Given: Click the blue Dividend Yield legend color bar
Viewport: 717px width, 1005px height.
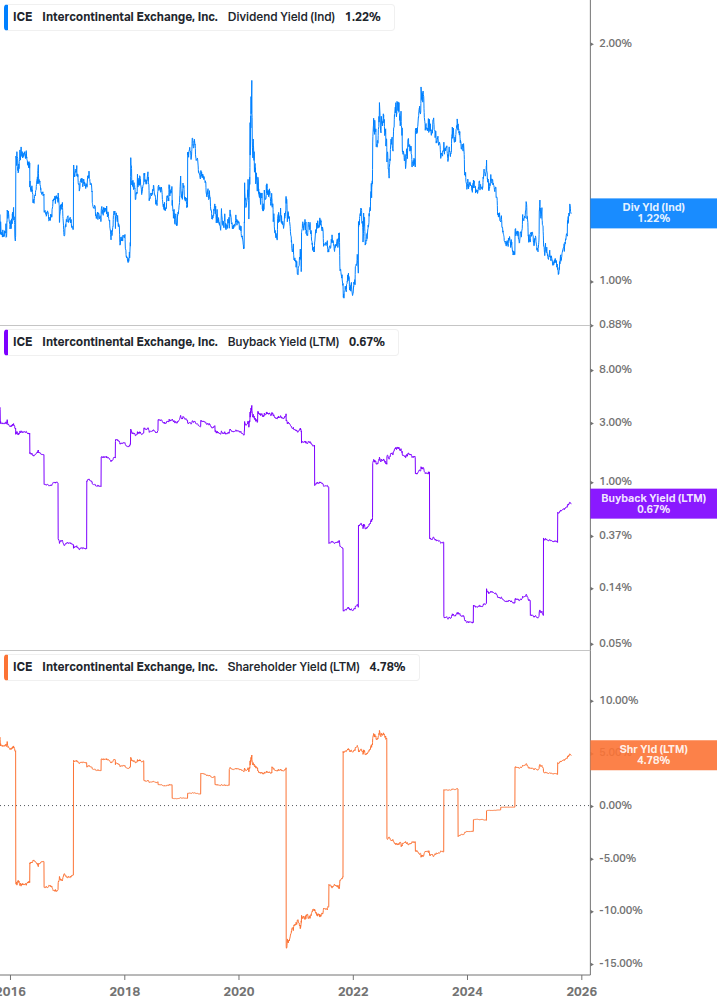Looking at the screenshot, I should [6, 17].
